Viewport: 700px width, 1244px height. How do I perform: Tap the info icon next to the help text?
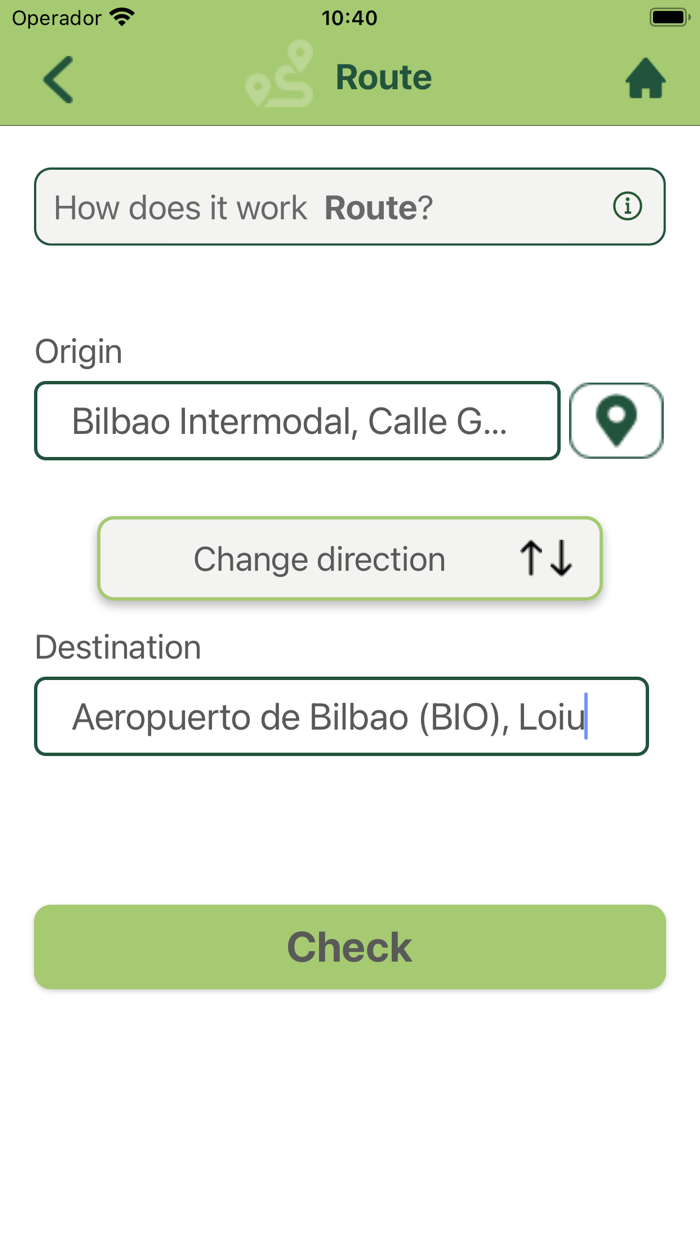627,207
